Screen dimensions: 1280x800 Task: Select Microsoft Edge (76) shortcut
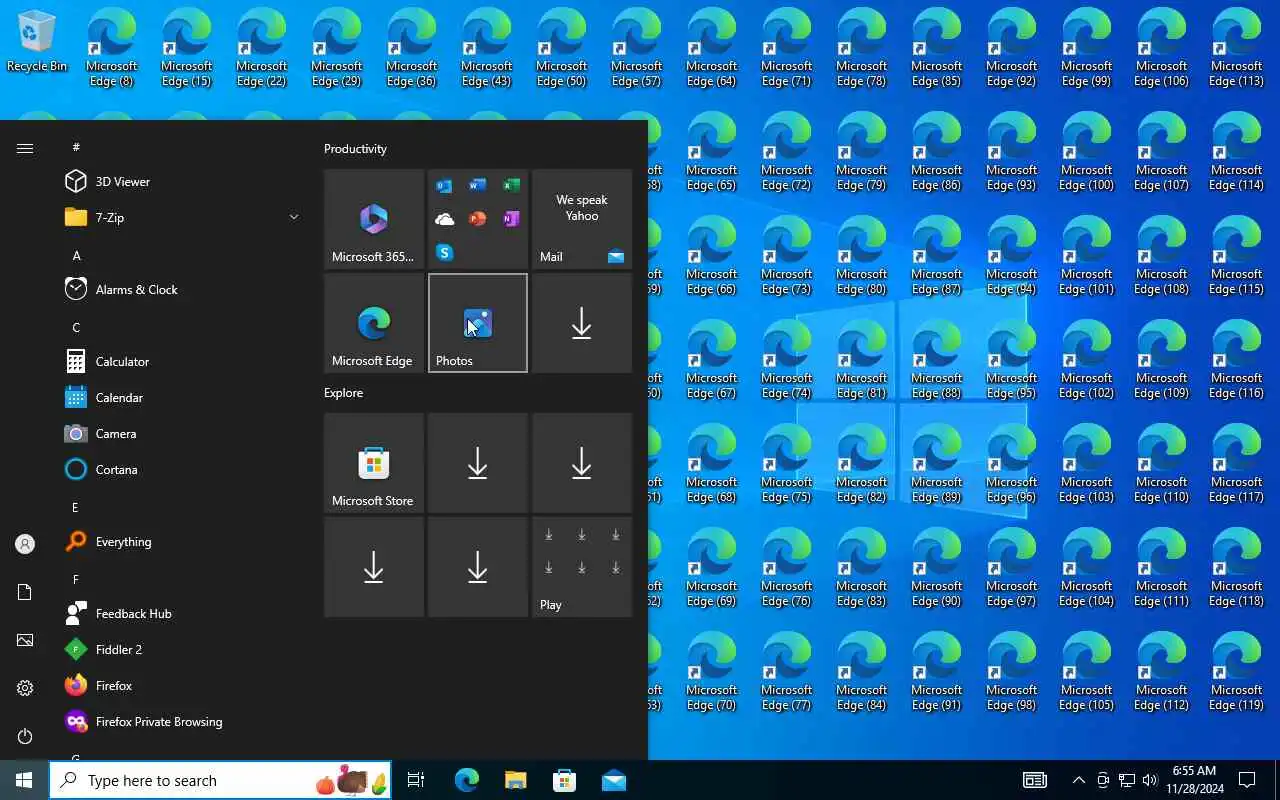(x=787, y=567)
